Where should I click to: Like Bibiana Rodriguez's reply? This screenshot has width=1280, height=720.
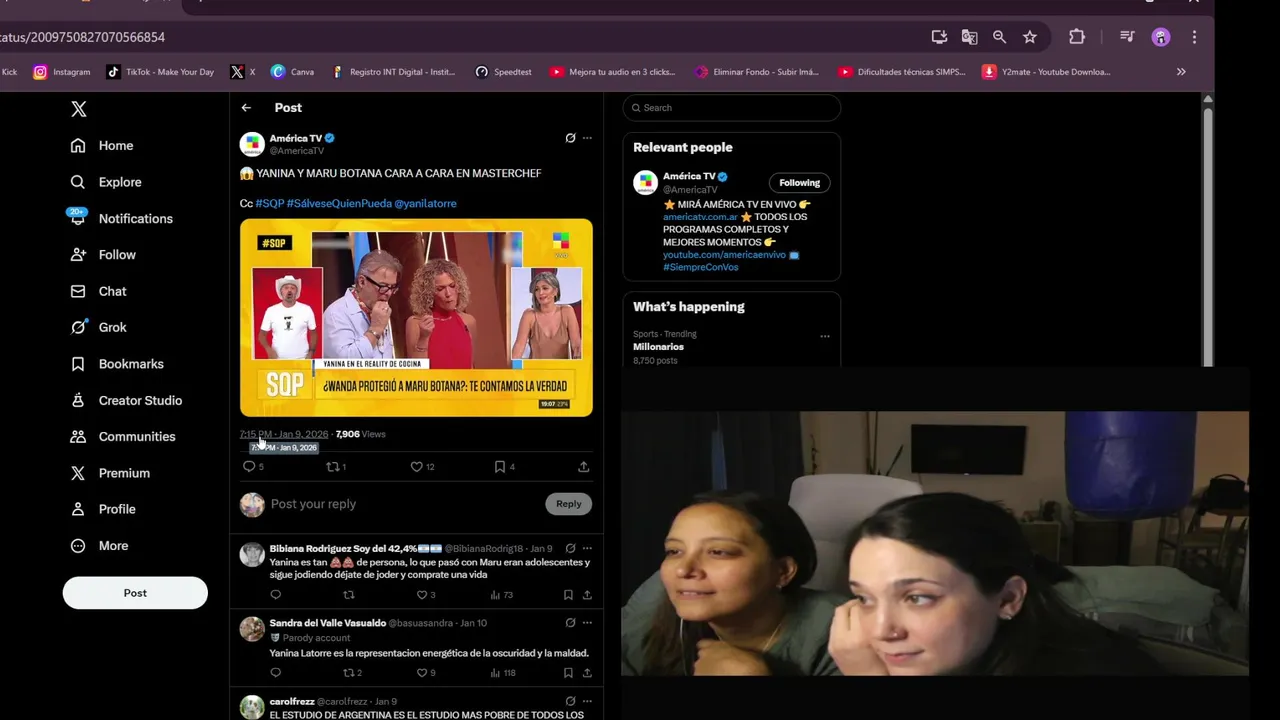point(421,595)
